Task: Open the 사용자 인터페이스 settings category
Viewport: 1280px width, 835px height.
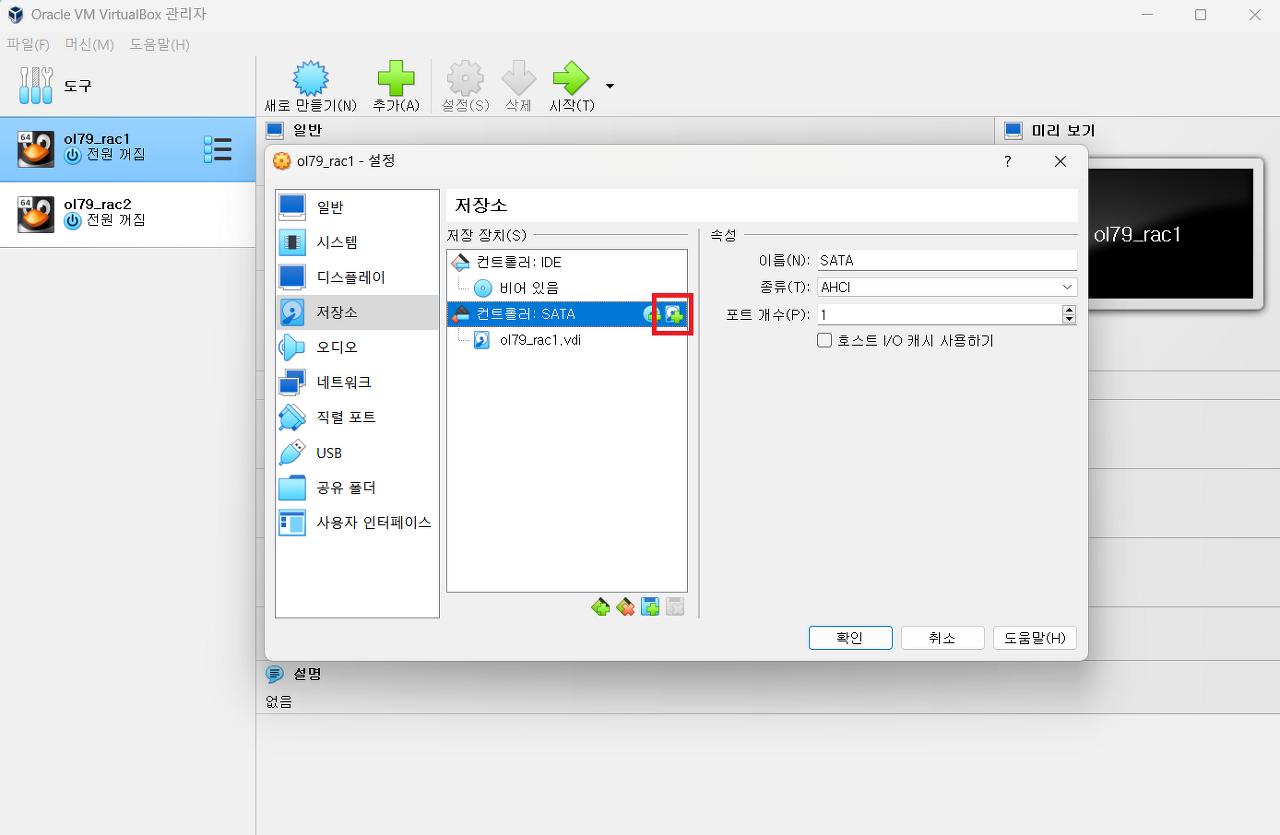Action: tap(357, 523)
